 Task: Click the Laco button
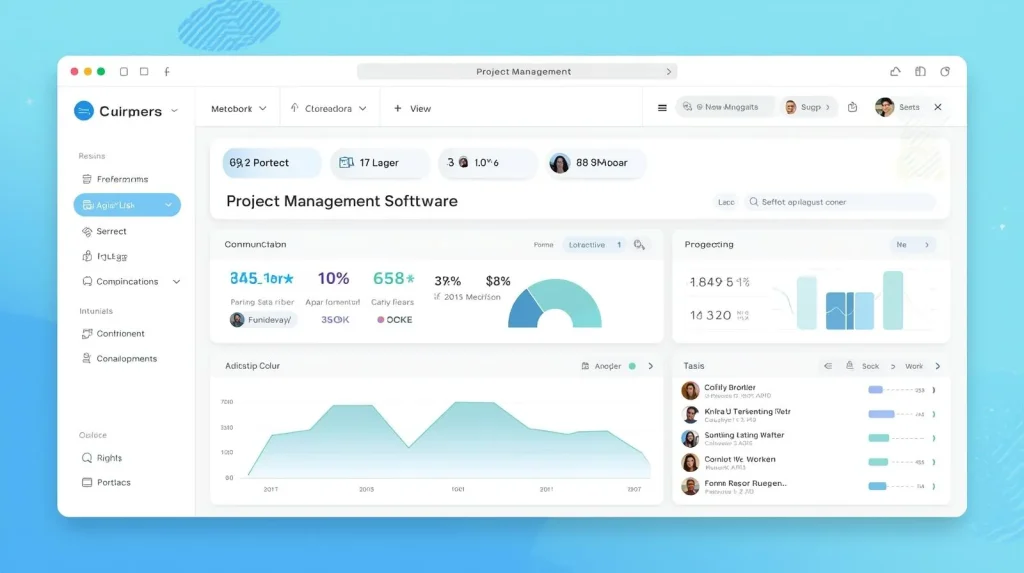click(x=726, y=202)
